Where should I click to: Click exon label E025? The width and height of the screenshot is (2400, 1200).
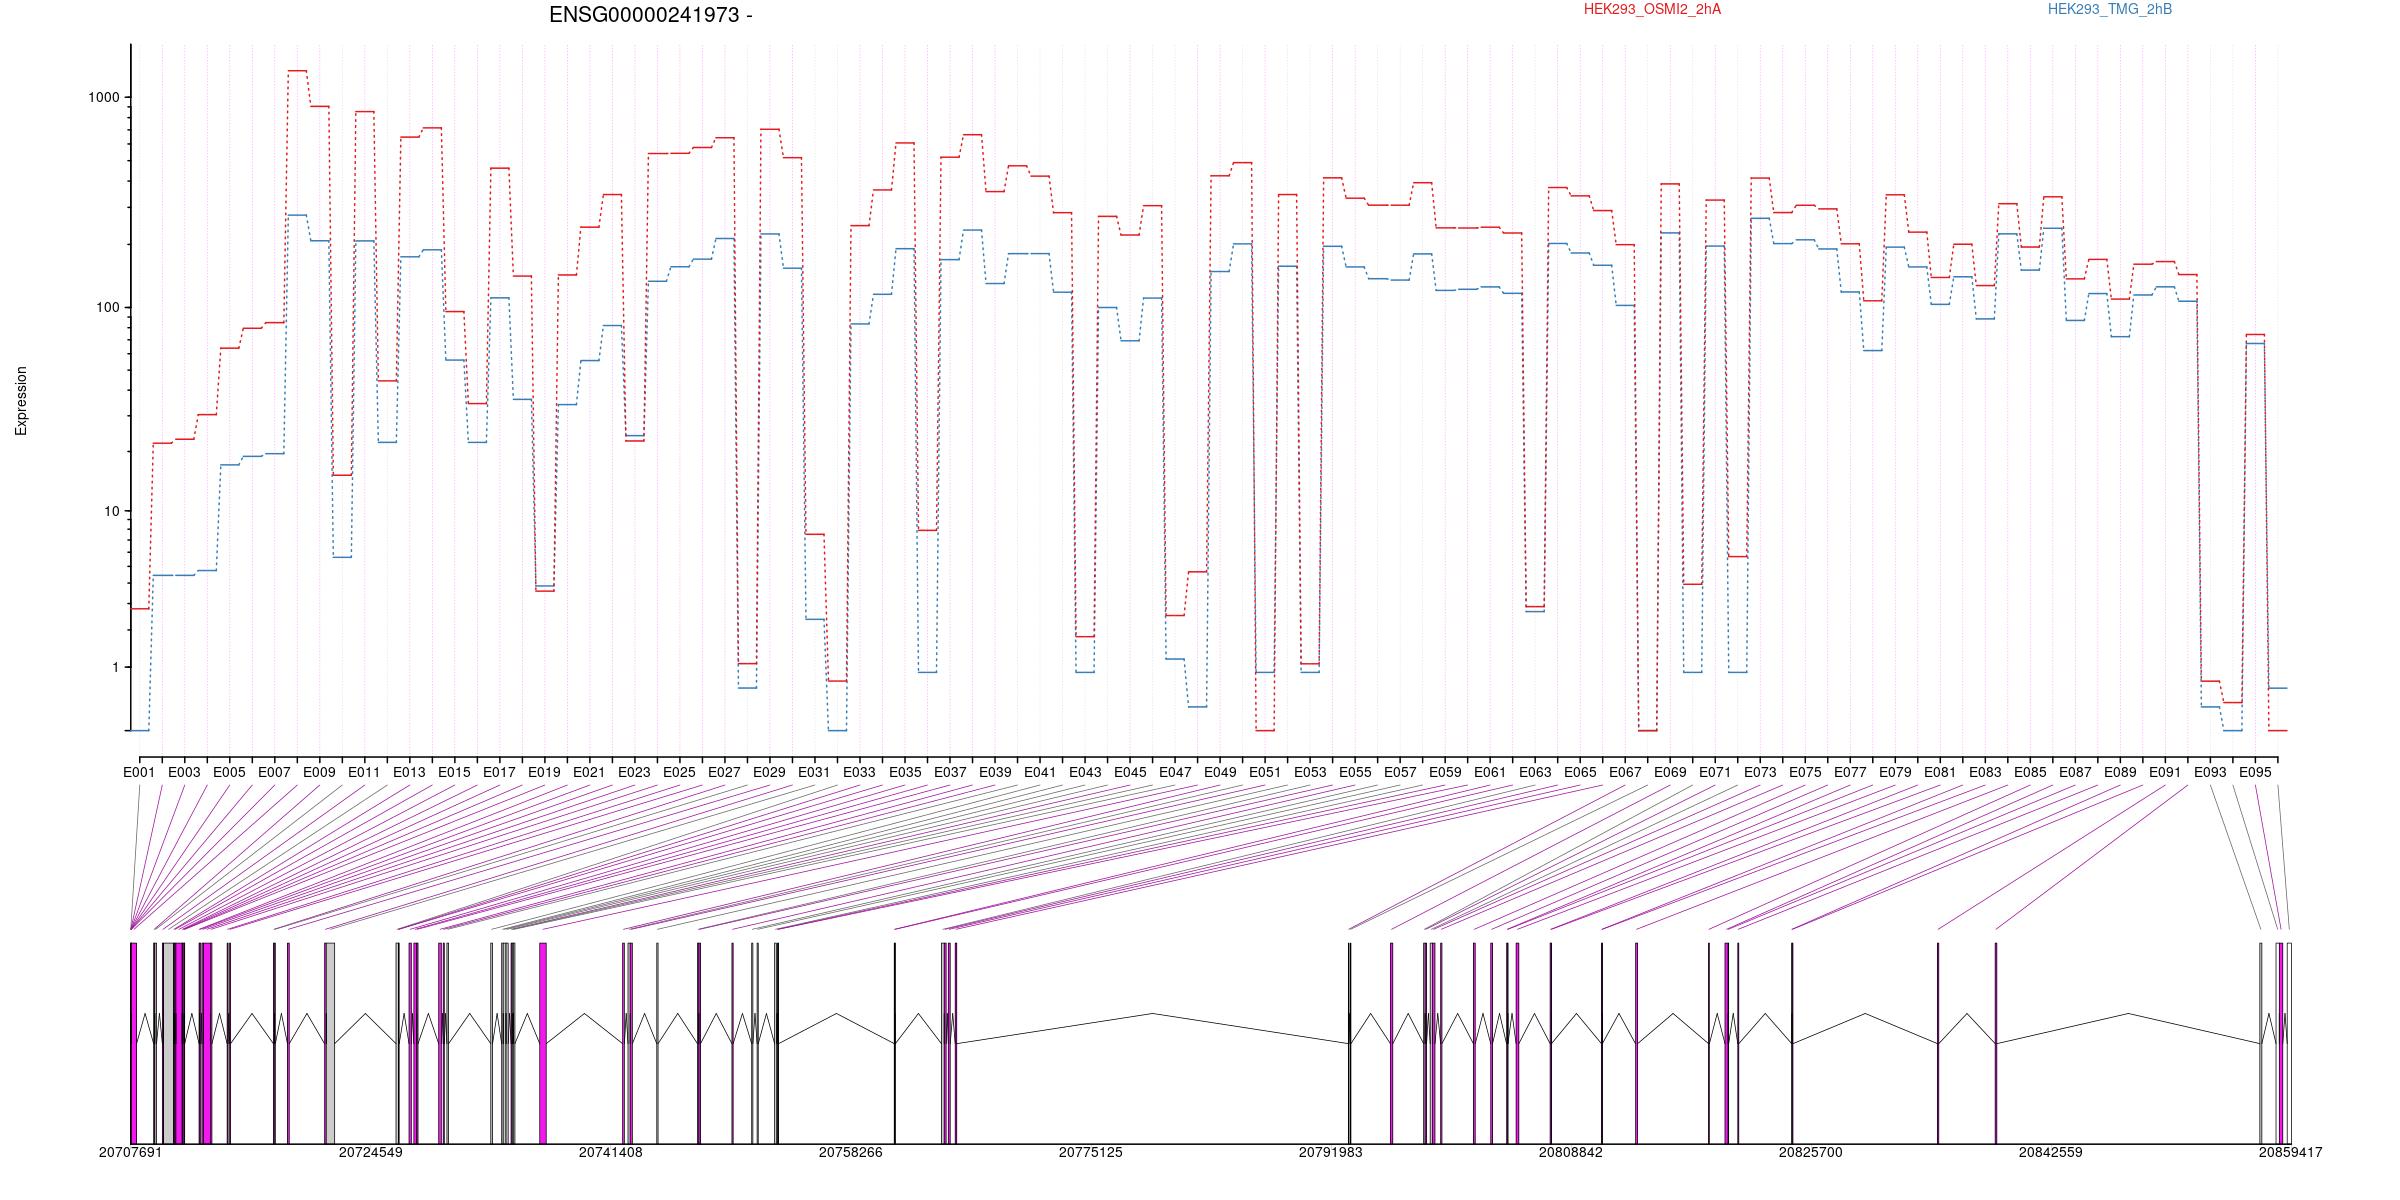point(679,772)
